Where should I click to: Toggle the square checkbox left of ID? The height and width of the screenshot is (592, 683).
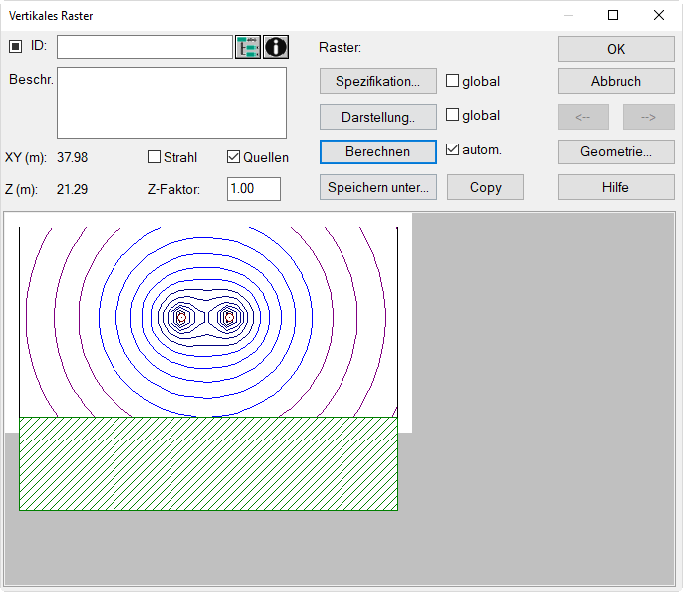tap(16, 46)
